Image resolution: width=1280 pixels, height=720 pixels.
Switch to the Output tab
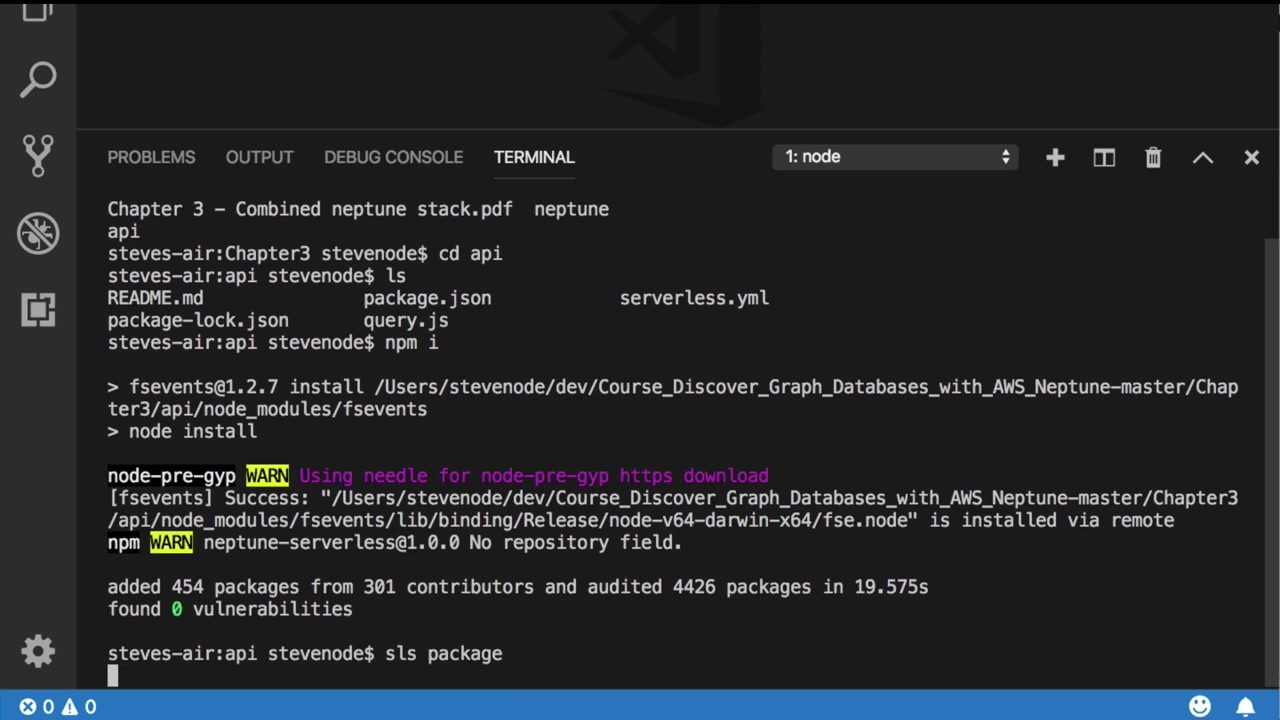(259, 157)
